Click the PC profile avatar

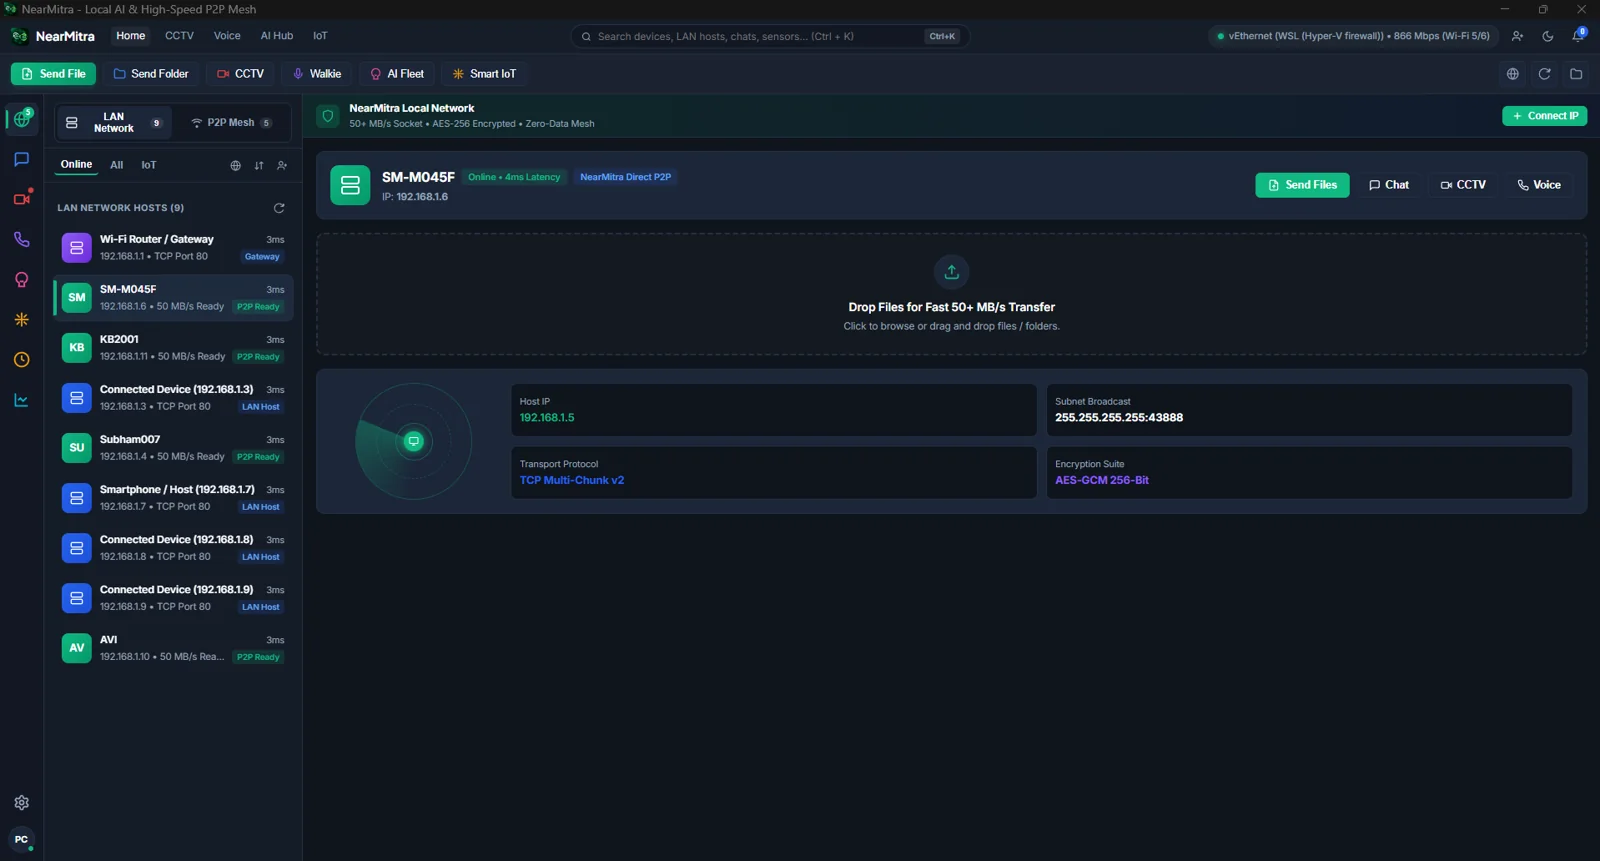click(21, 839)
